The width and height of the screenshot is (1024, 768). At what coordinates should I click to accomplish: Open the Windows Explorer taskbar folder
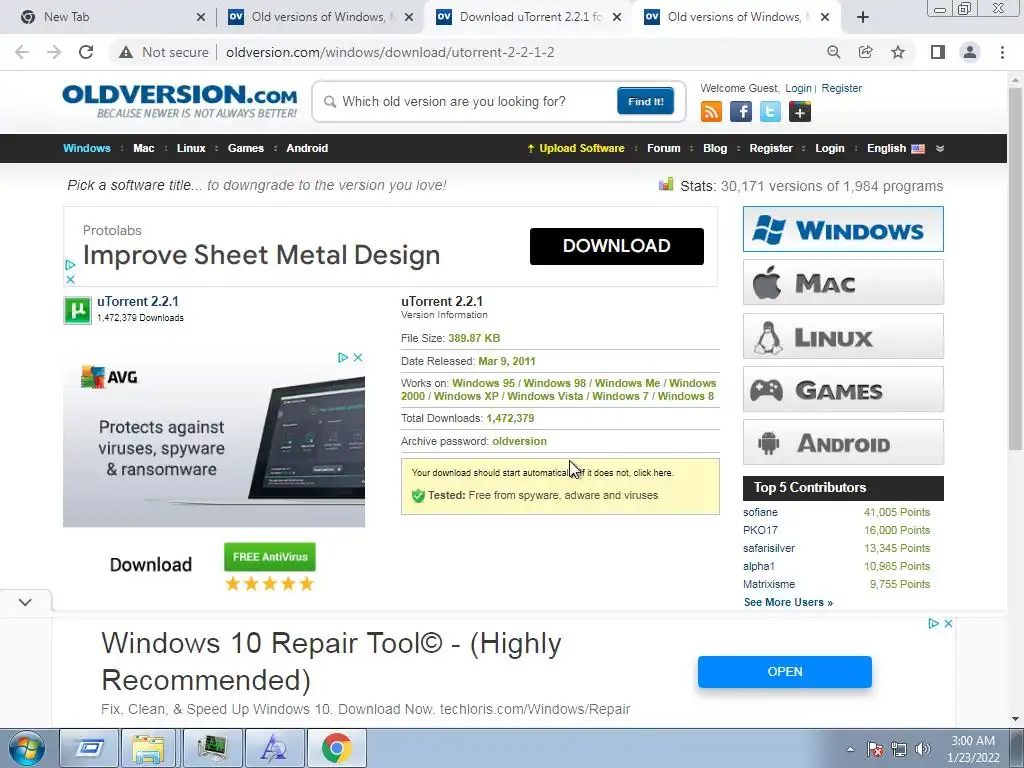(148, 748)
